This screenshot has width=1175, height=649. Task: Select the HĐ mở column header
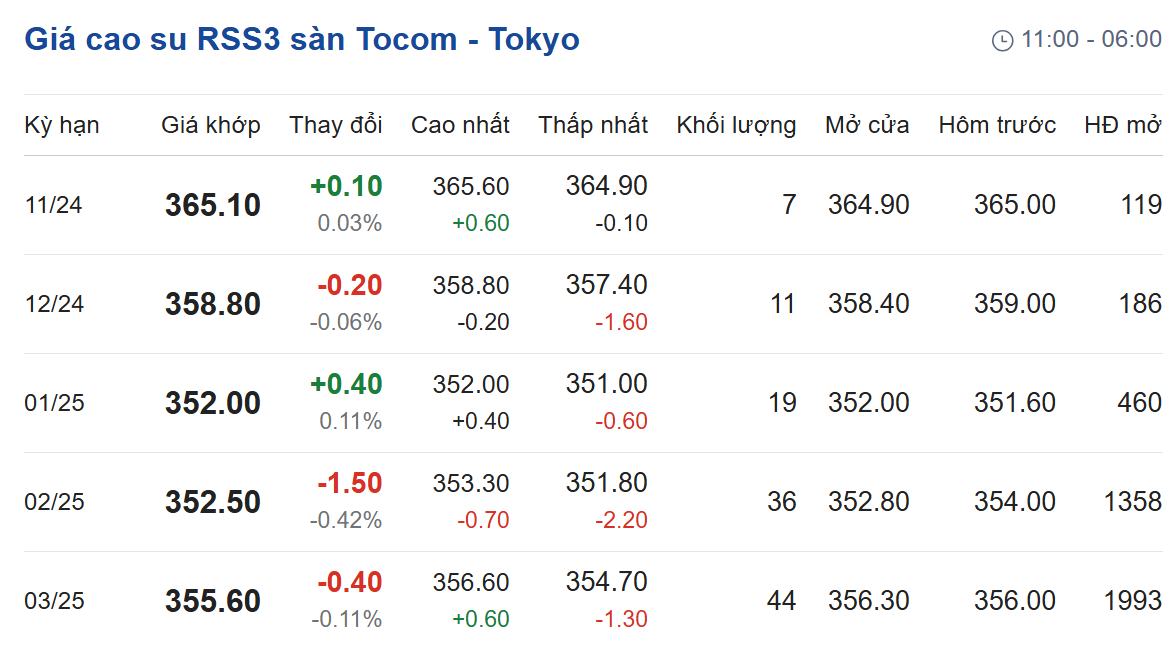click(1123, 125)
